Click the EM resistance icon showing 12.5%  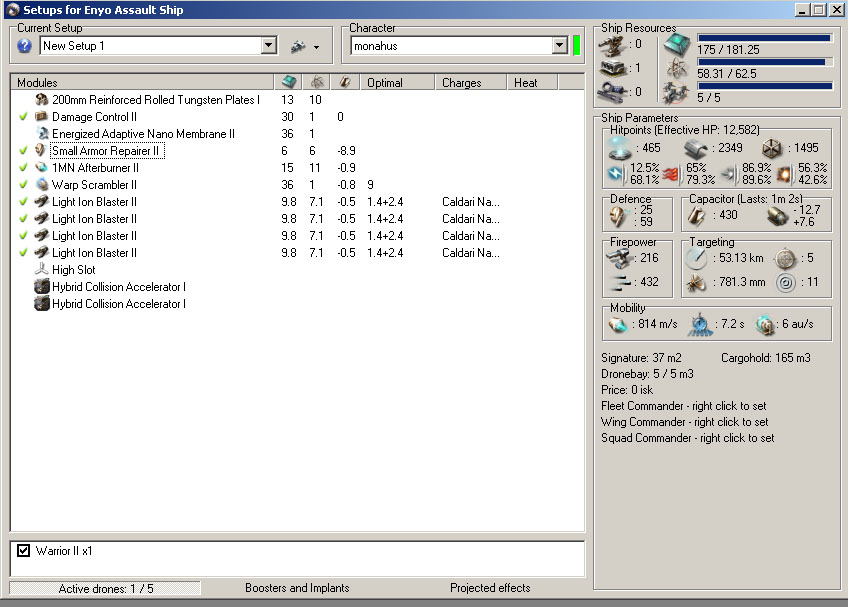616,174
